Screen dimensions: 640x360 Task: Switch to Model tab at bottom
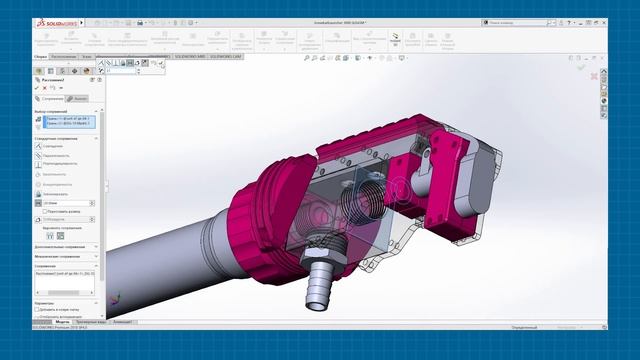(62, 322)
